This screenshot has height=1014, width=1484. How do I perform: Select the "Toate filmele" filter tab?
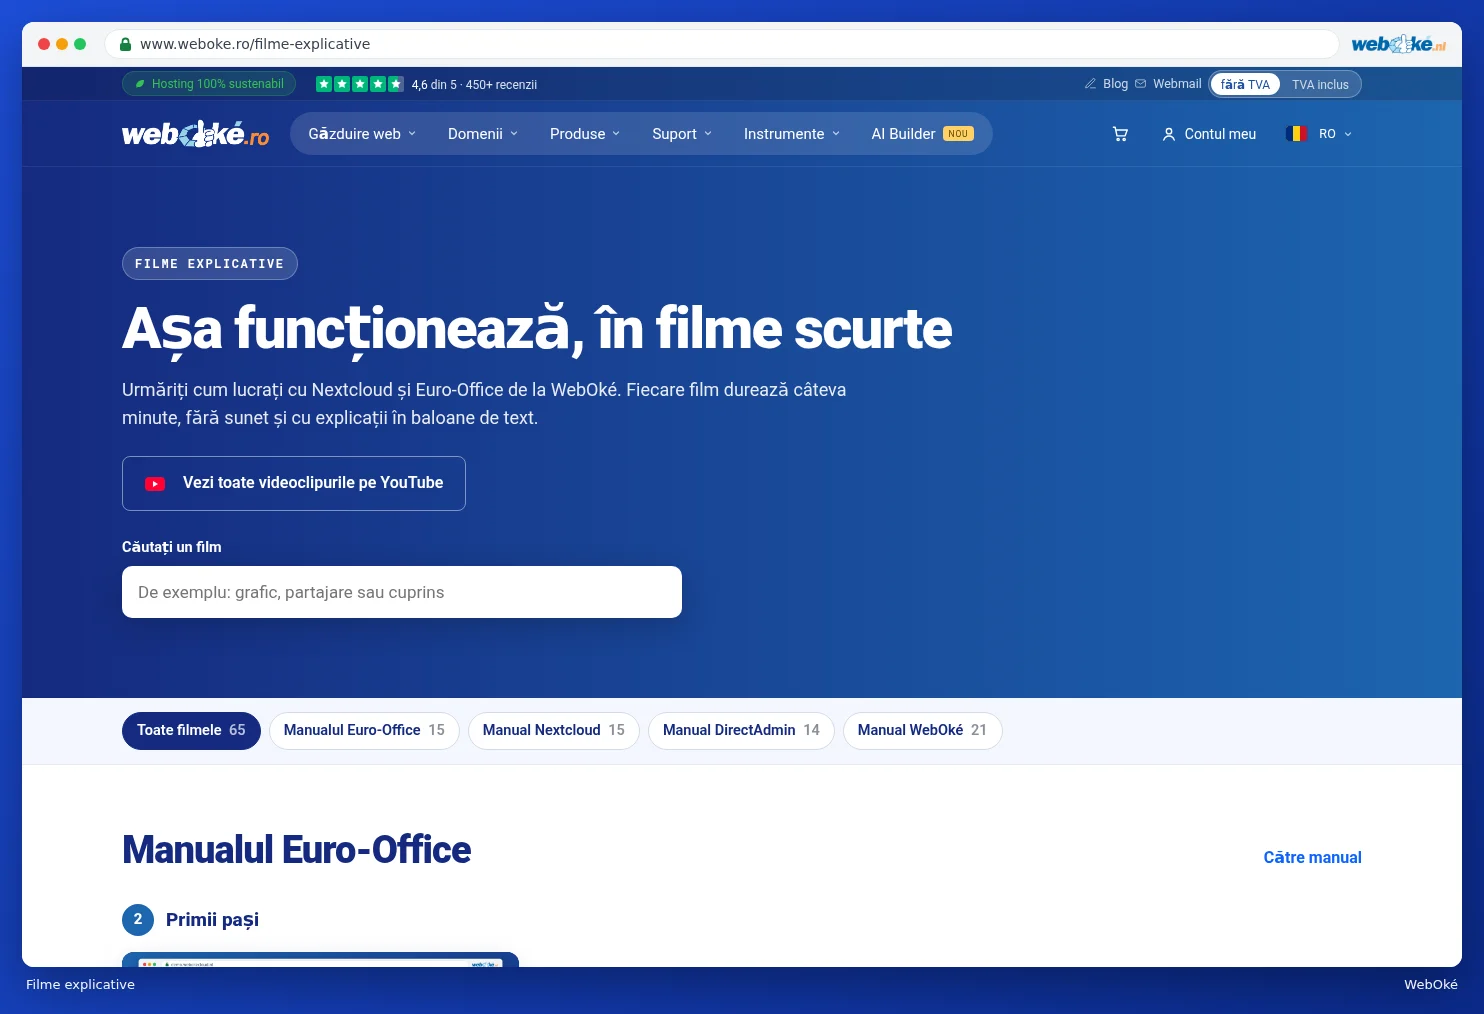191,730
